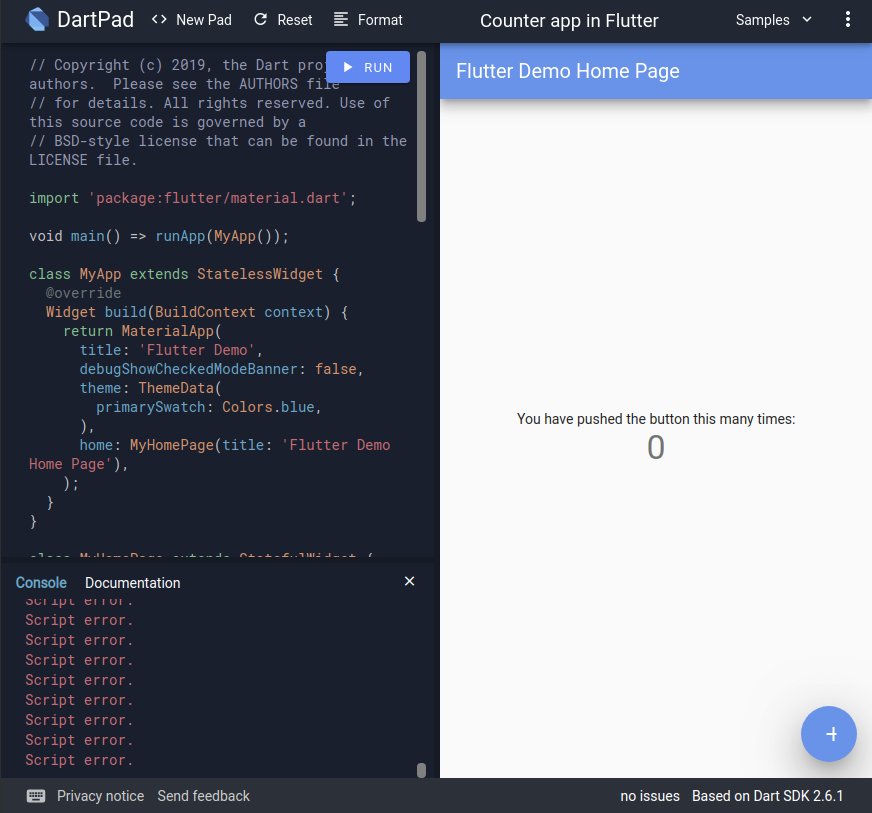Click 'You have pushed the button this many times:' text

pyautogui.click(x=656, y=419)
